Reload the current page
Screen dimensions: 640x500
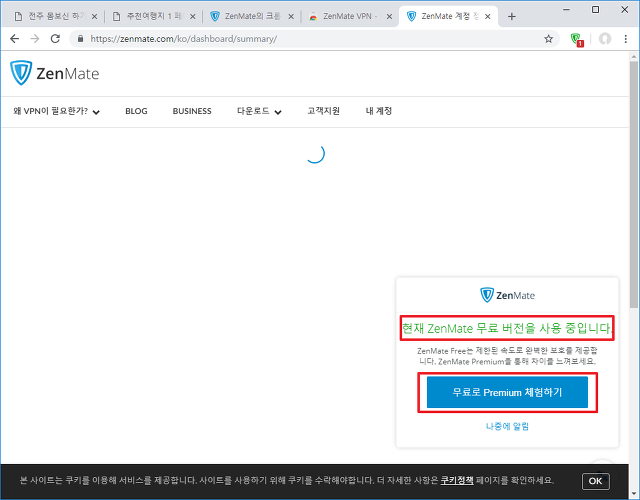click(55, 39)
